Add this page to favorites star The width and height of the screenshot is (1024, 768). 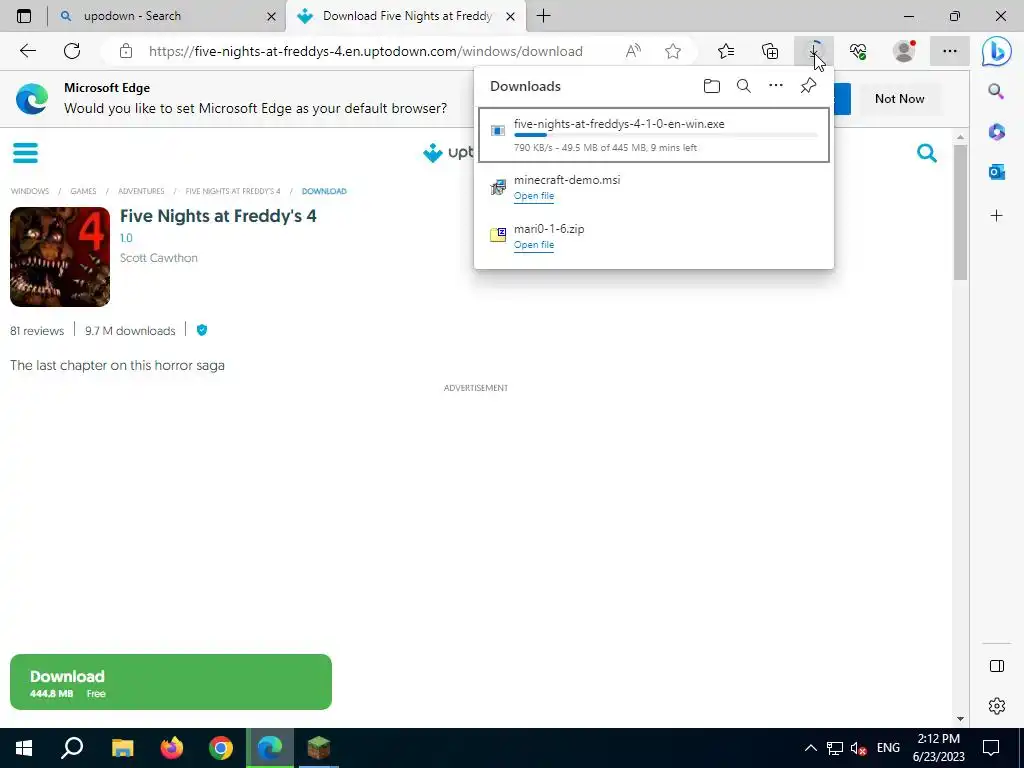(x=673, y=51)
